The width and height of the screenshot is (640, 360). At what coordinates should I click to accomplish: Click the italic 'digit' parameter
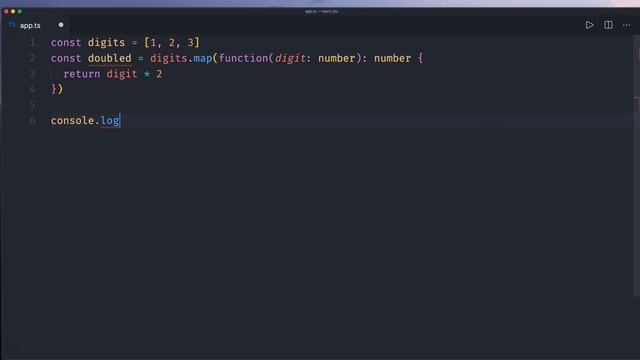pos(290,58)
